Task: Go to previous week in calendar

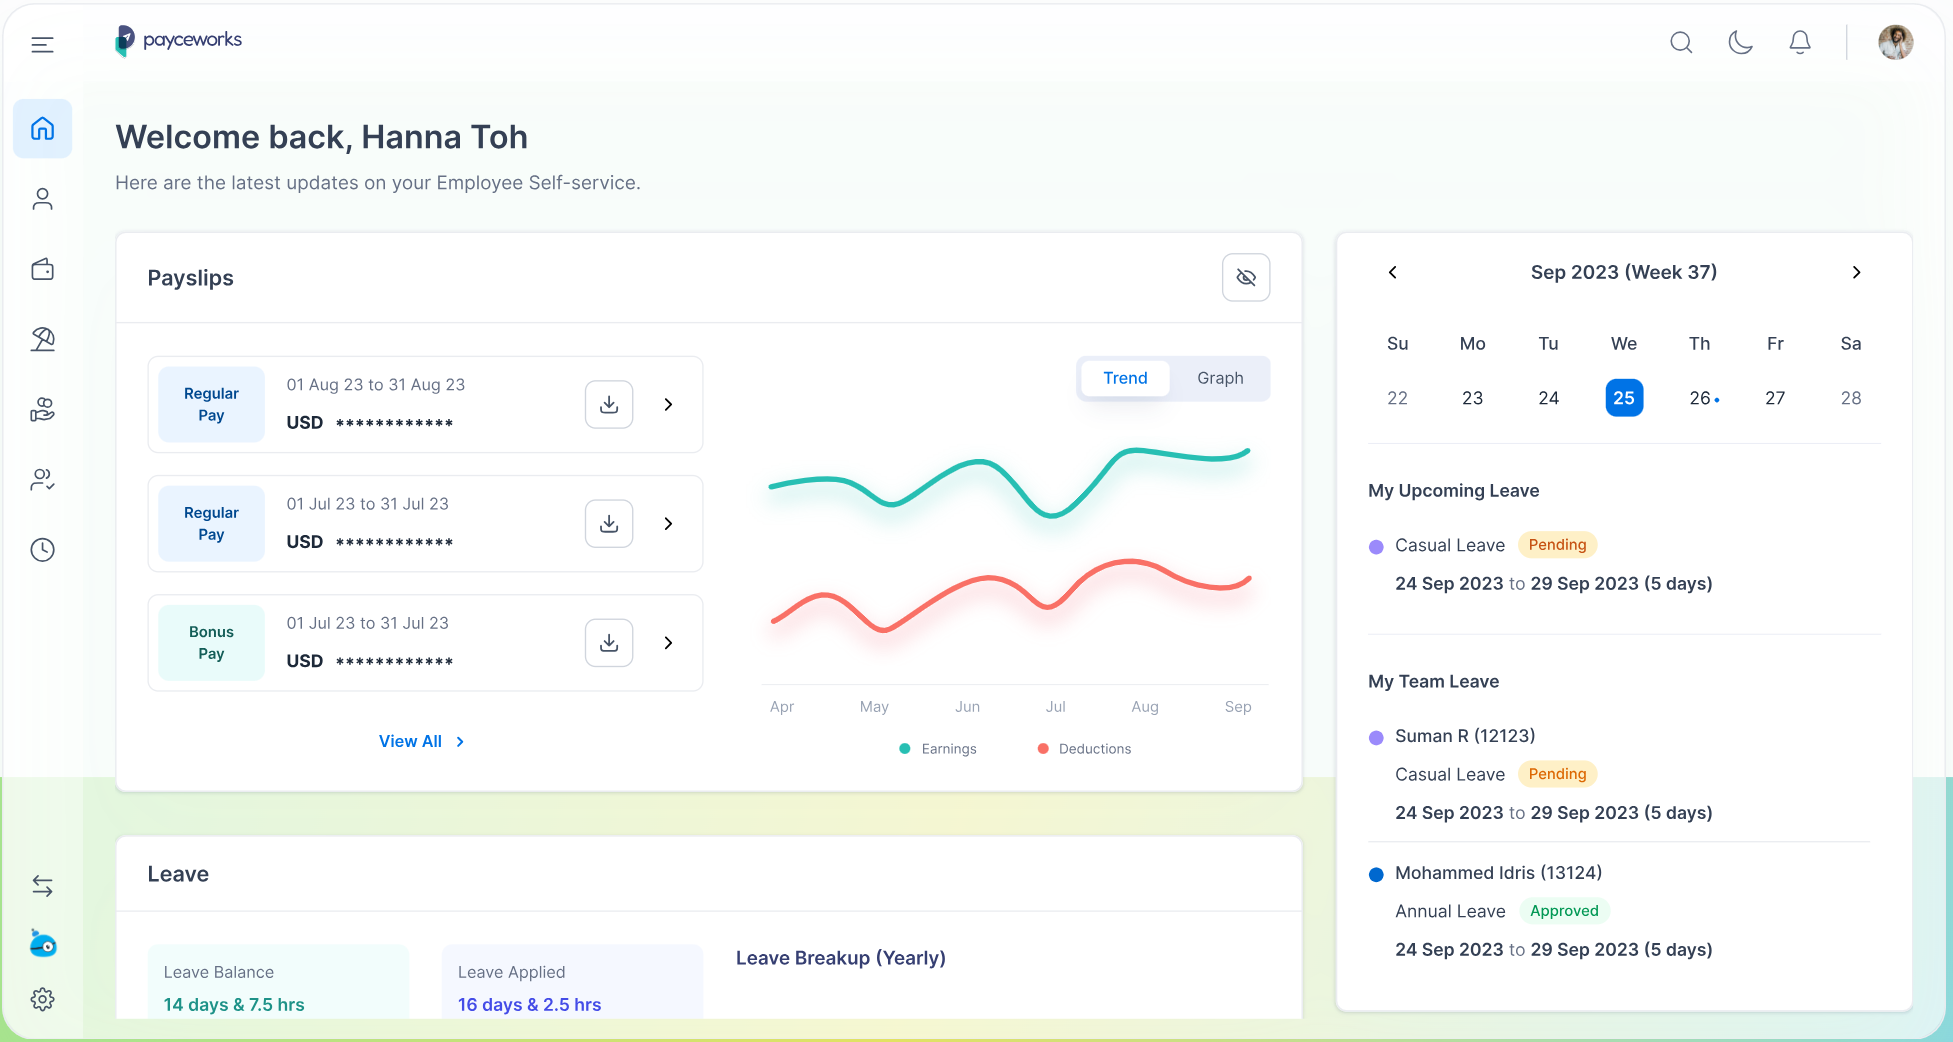Action: tap(1392, 272)
